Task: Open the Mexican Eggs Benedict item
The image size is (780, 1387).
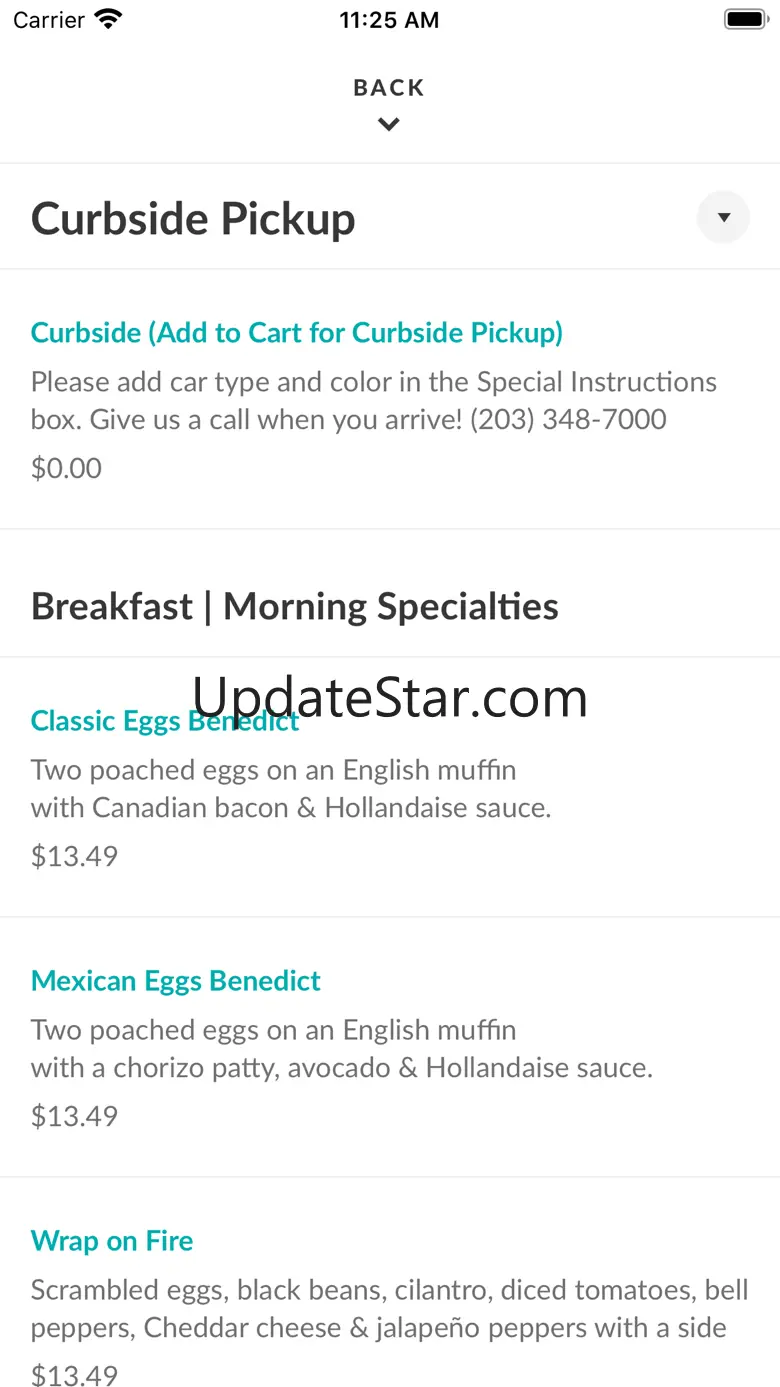Action: coord(175,981)
